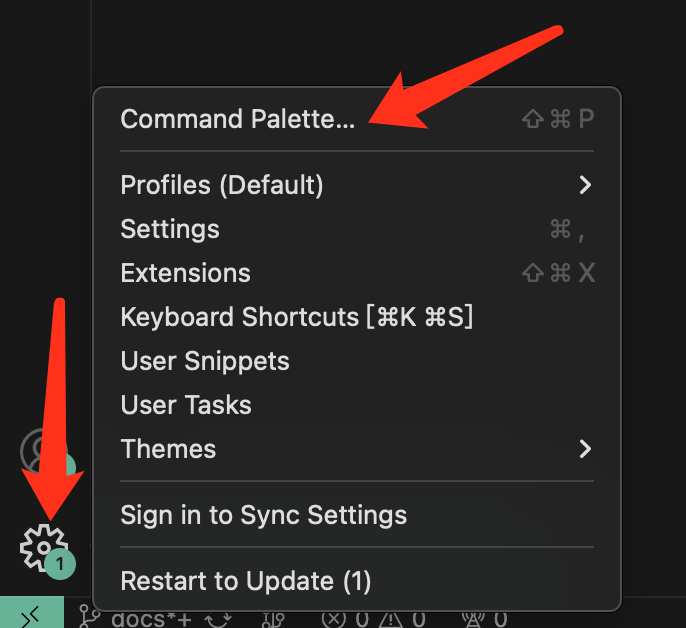Click the source control graph icon in status bar
Viewport: 686px width, 628px height.
pos(272,620)
